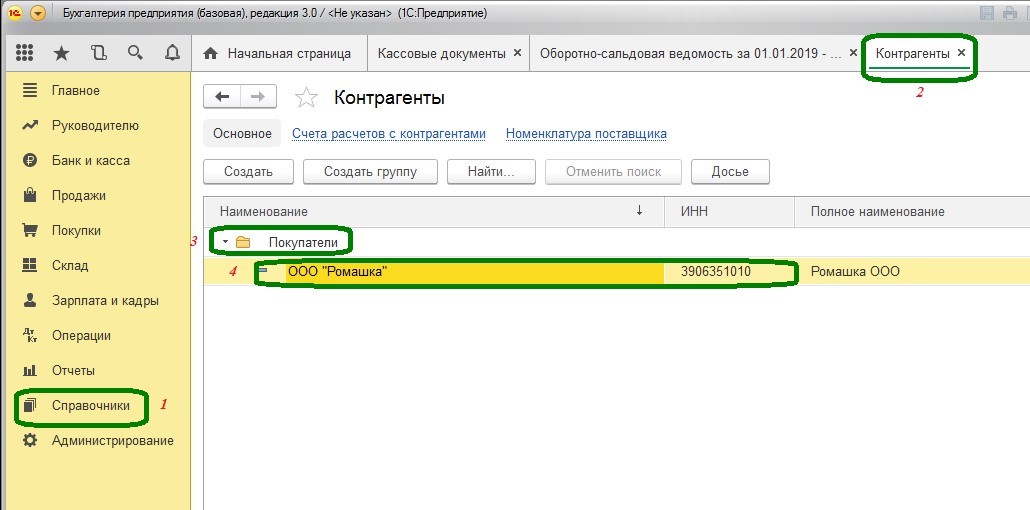Image resolution: width=1030 pixels, height=510 pixels.
Task: Open the Отчеты section
Action: (x=74, y=370)
